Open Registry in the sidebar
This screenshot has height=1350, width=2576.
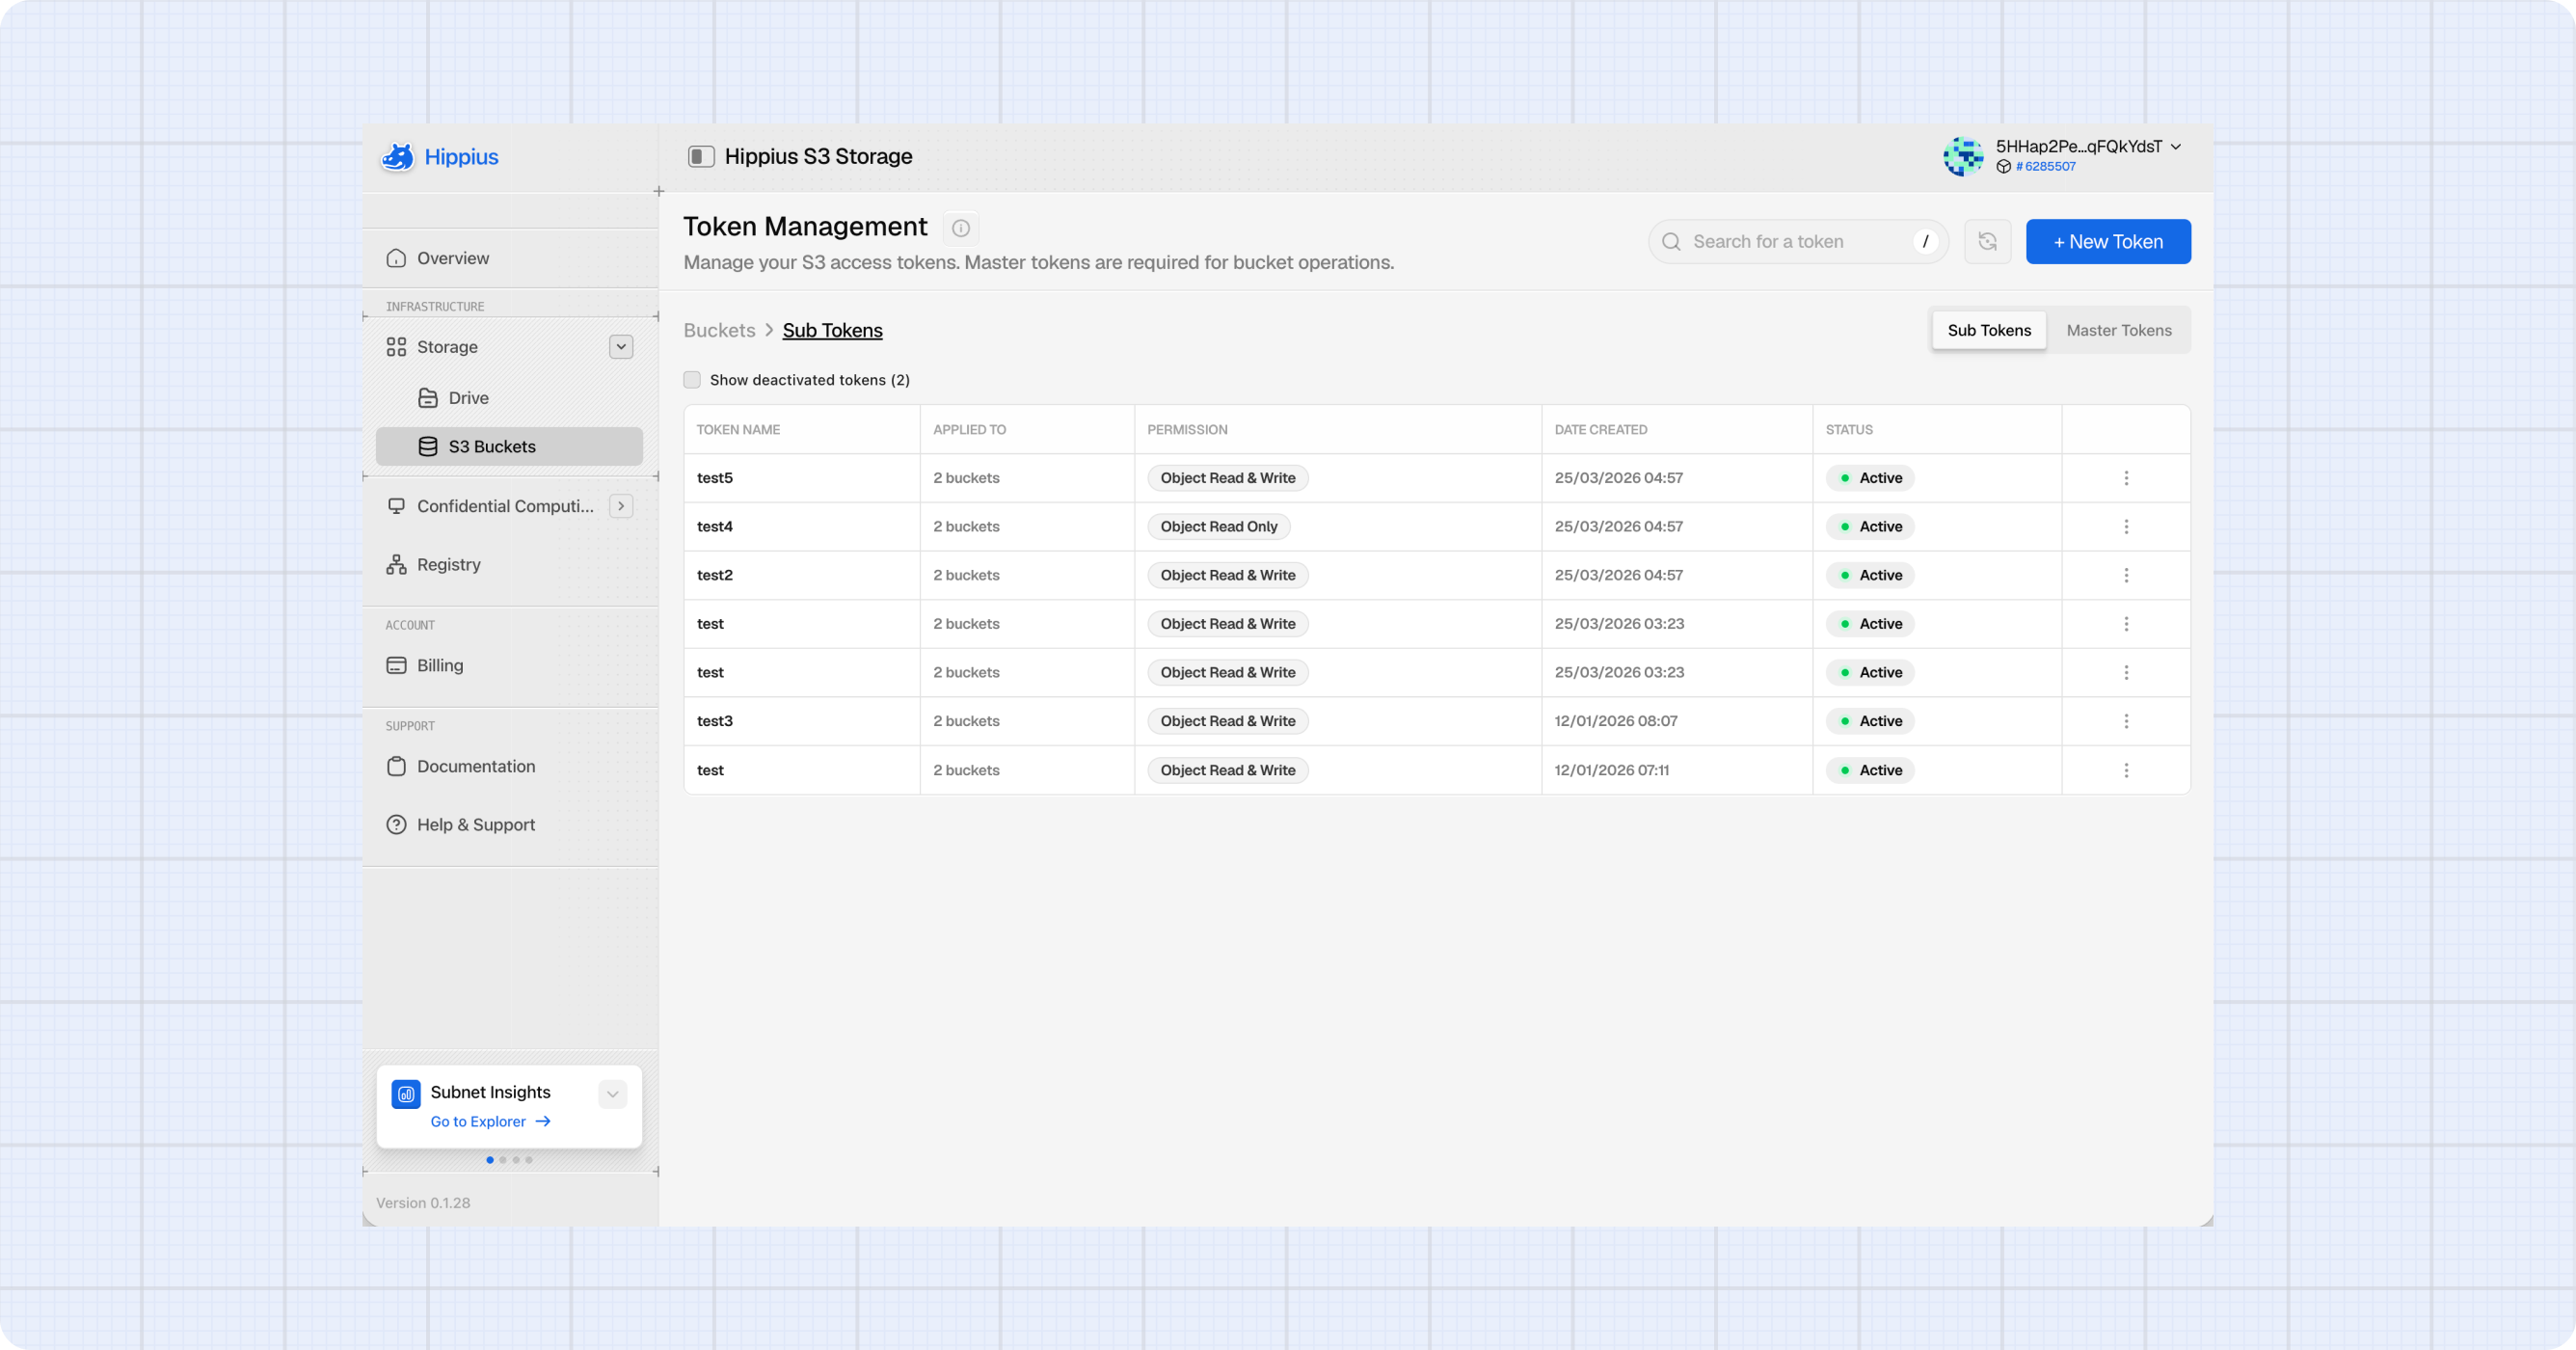510,565
